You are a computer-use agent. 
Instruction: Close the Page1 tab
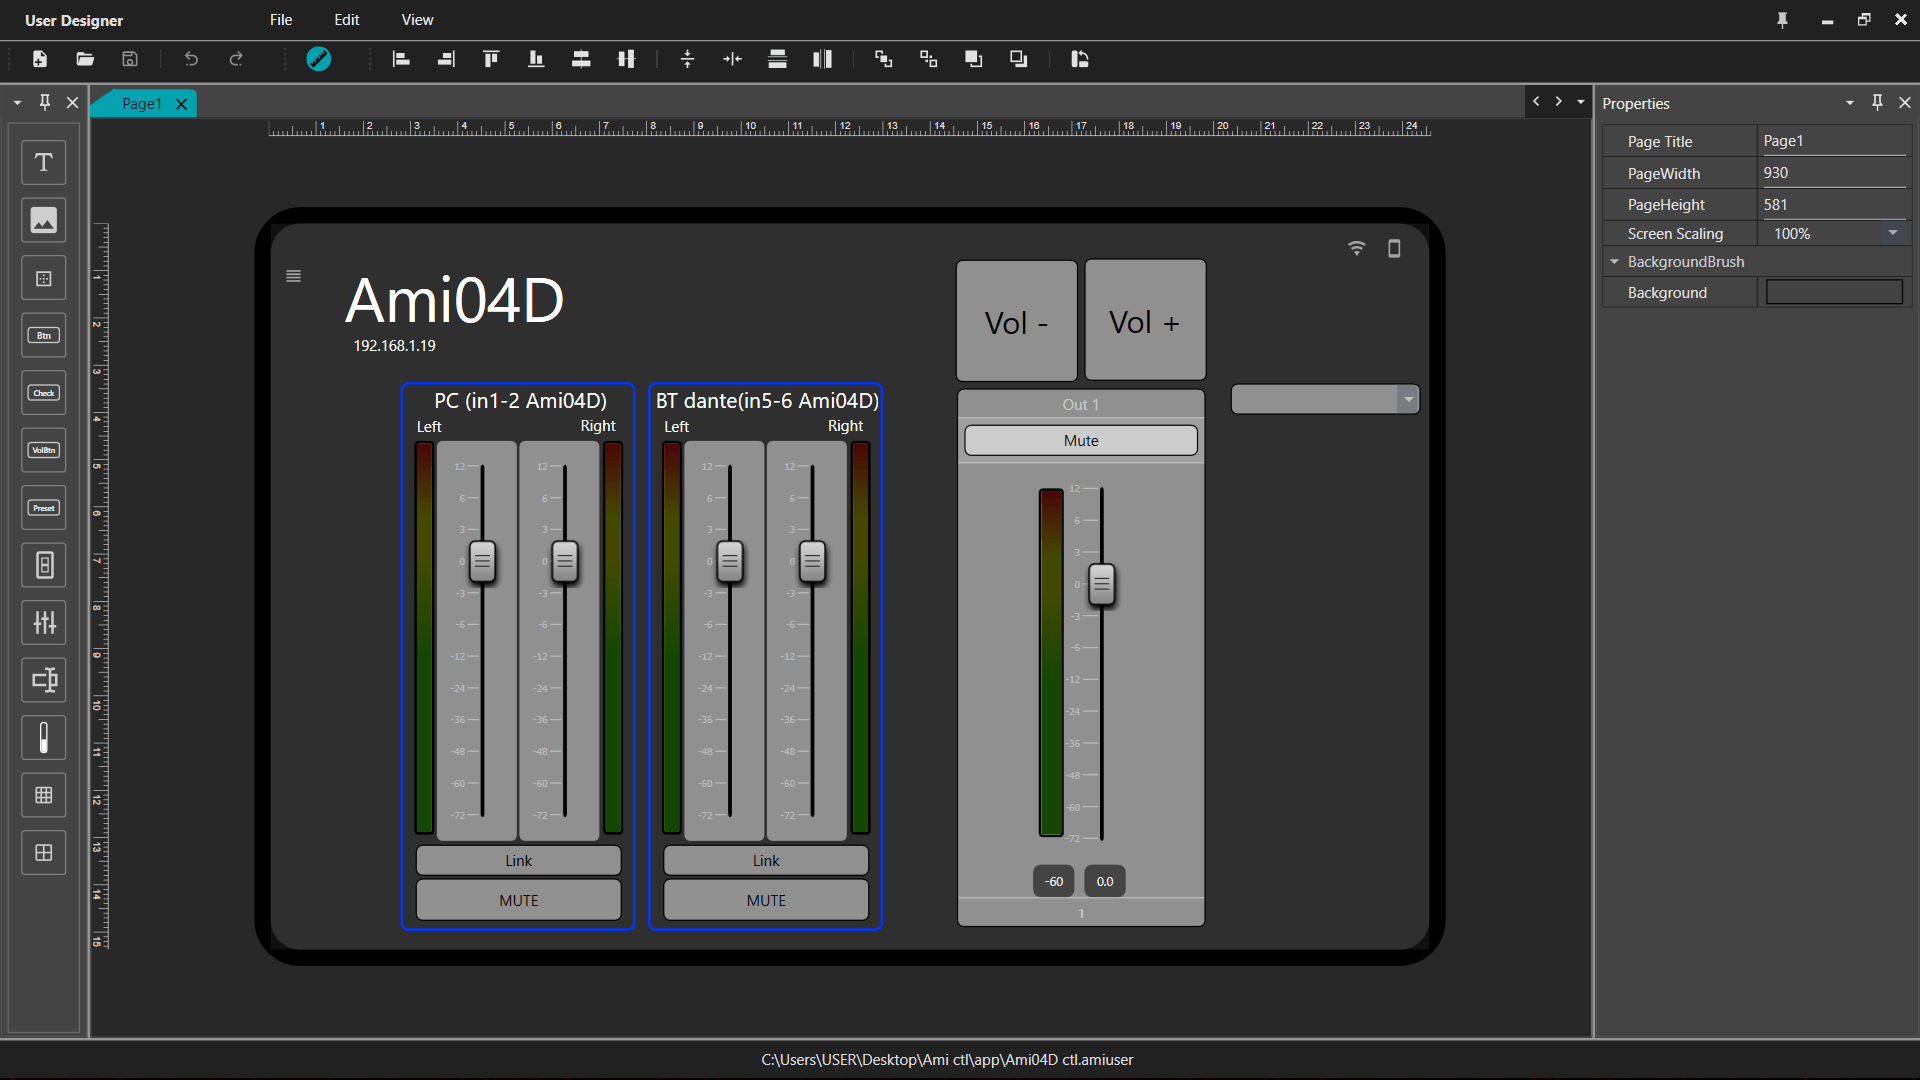tap(182, 104)
